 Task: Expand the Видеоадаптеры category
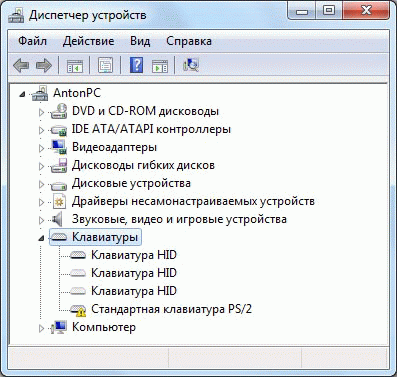(41, 148)
